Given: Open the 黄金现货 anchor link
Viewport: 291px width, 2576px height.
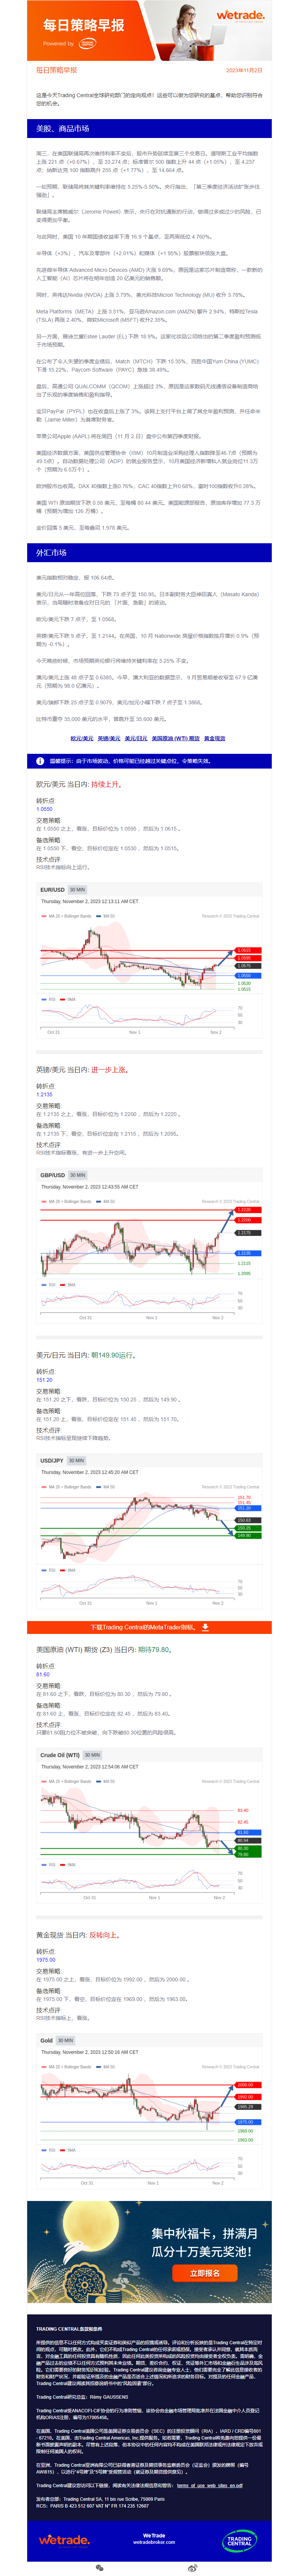Looking at the screenshot, I should pos(215,738).
